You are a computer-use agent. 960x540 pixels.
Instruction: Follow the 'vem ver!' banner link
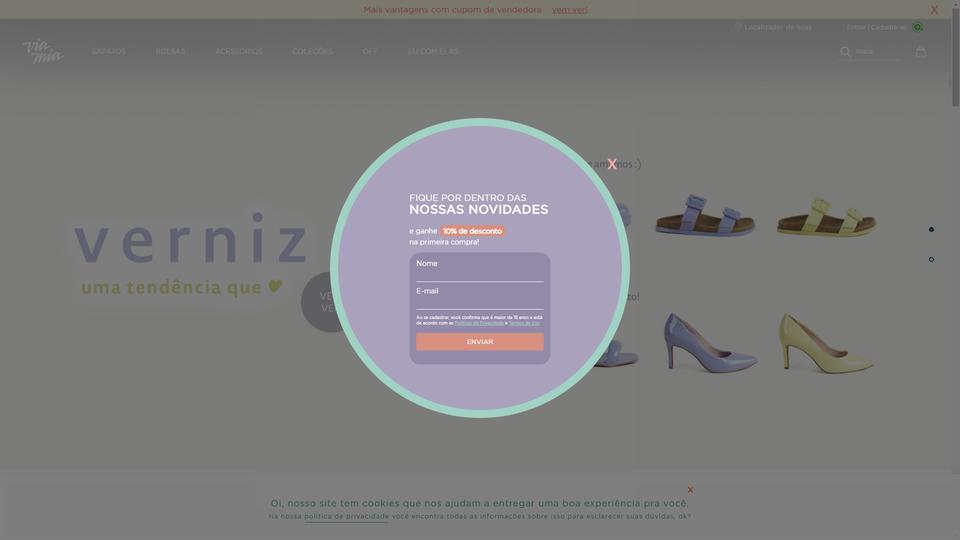coord(569,10)
